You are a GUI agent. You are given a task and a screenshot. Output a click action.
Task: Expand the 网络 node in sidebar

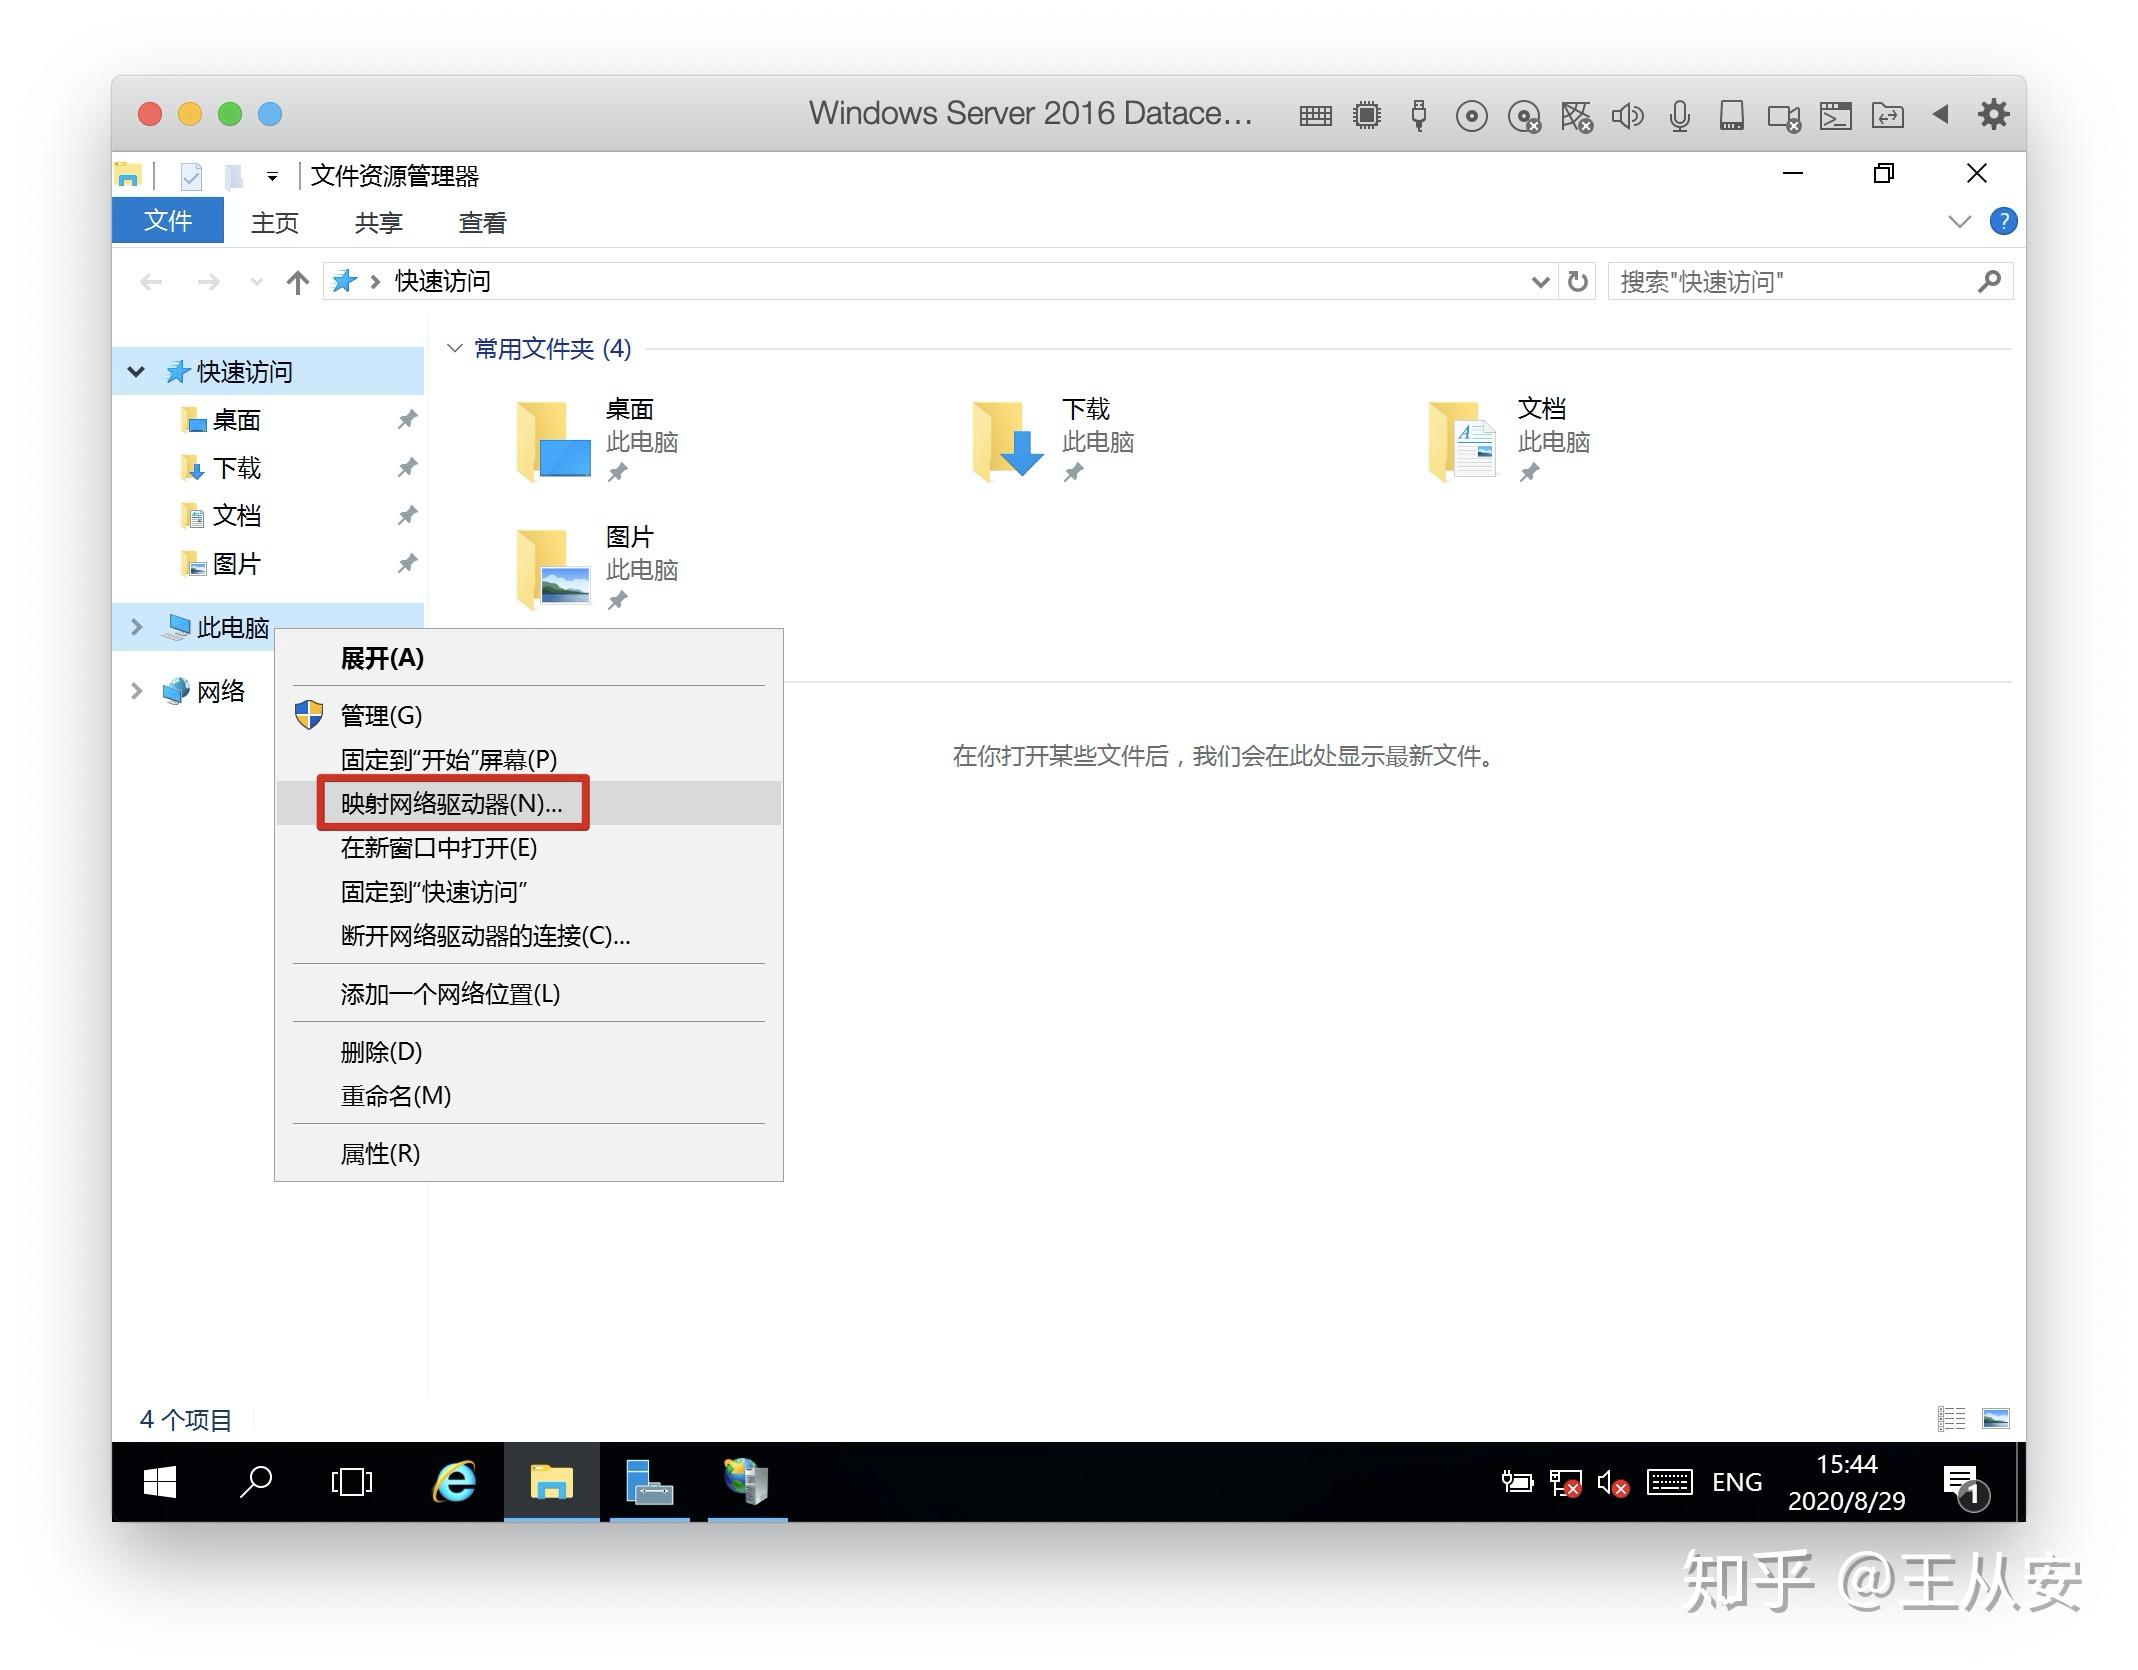[137, 690]
